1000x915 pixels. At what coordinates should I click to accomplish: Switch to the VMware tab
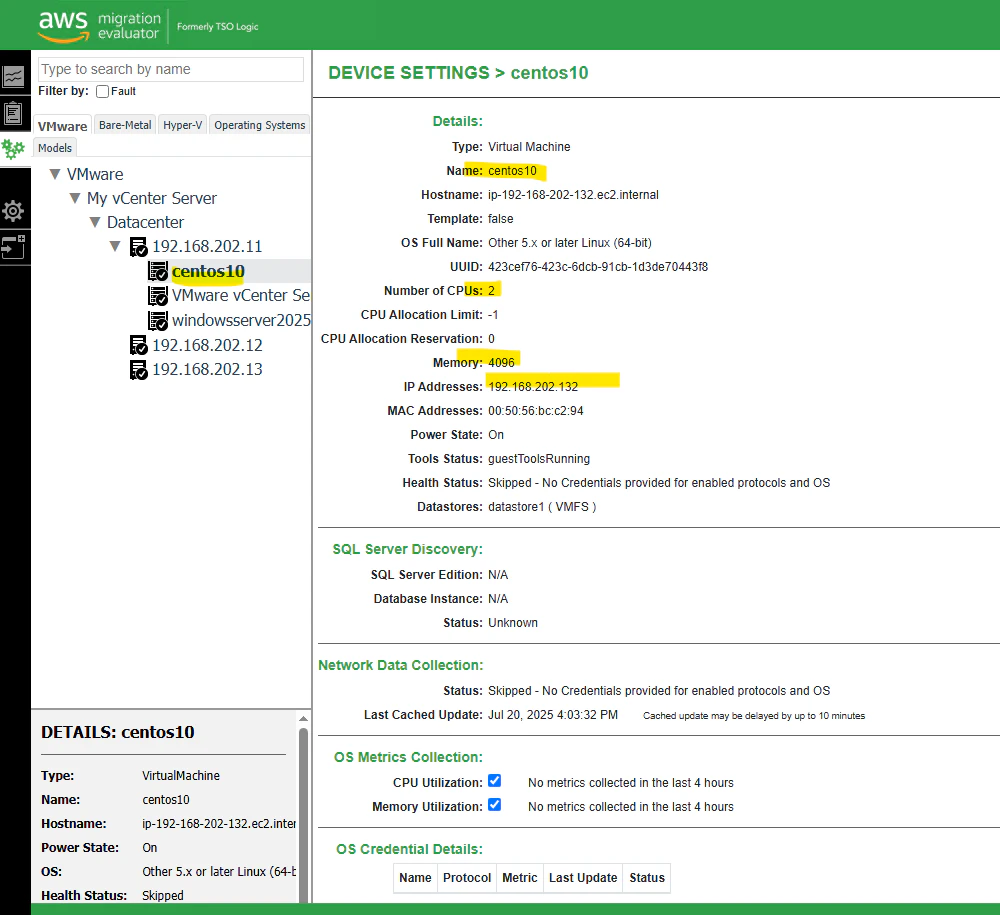[x=62, y=126]
